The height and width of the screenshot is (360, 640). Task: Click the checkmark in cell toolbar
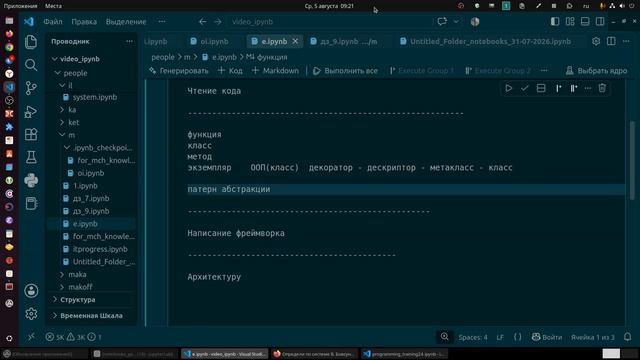pos(524,88)
